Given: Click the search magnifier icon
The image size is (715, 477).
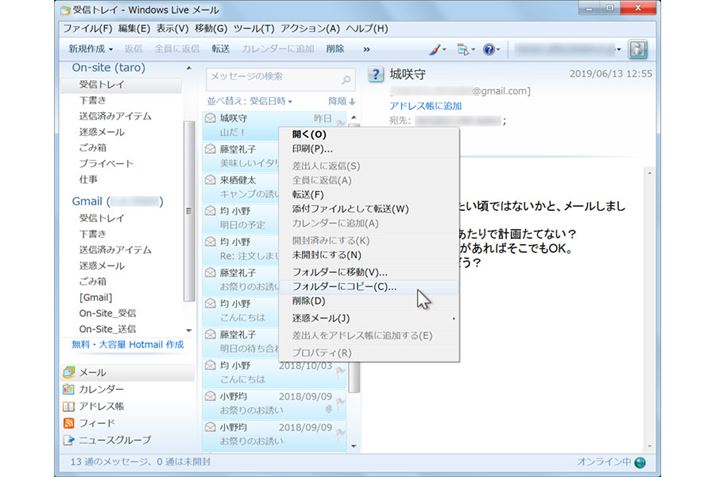Looking at the screenshot, I should [346, 78].
